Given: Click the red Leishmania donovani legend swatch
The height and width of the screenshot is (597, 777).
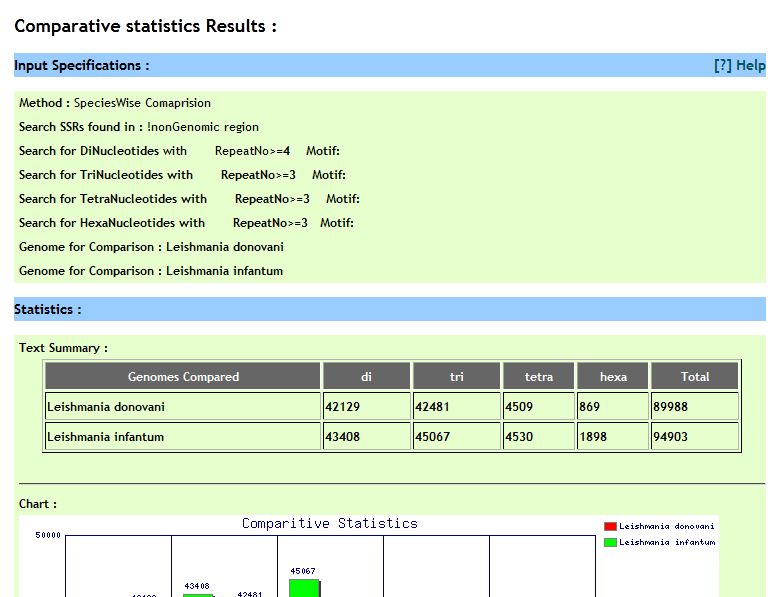Looking at the screenshot, I should pyautogui.click(x=610, y=526).
